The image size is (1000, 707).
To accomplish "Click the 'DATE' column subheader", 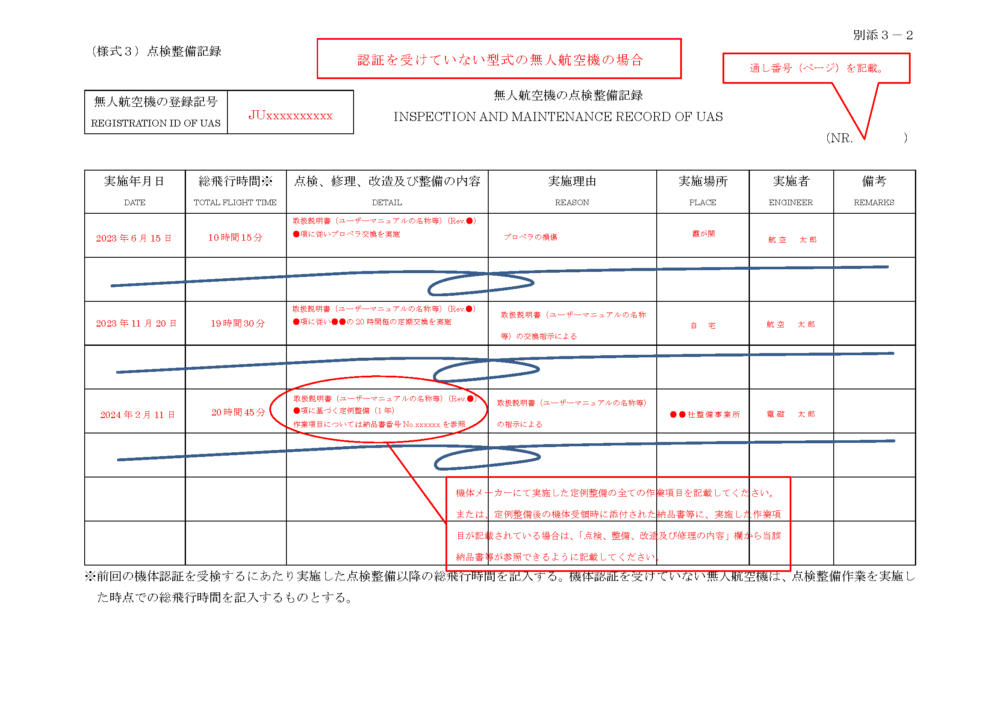I will (x=135, y=203).
